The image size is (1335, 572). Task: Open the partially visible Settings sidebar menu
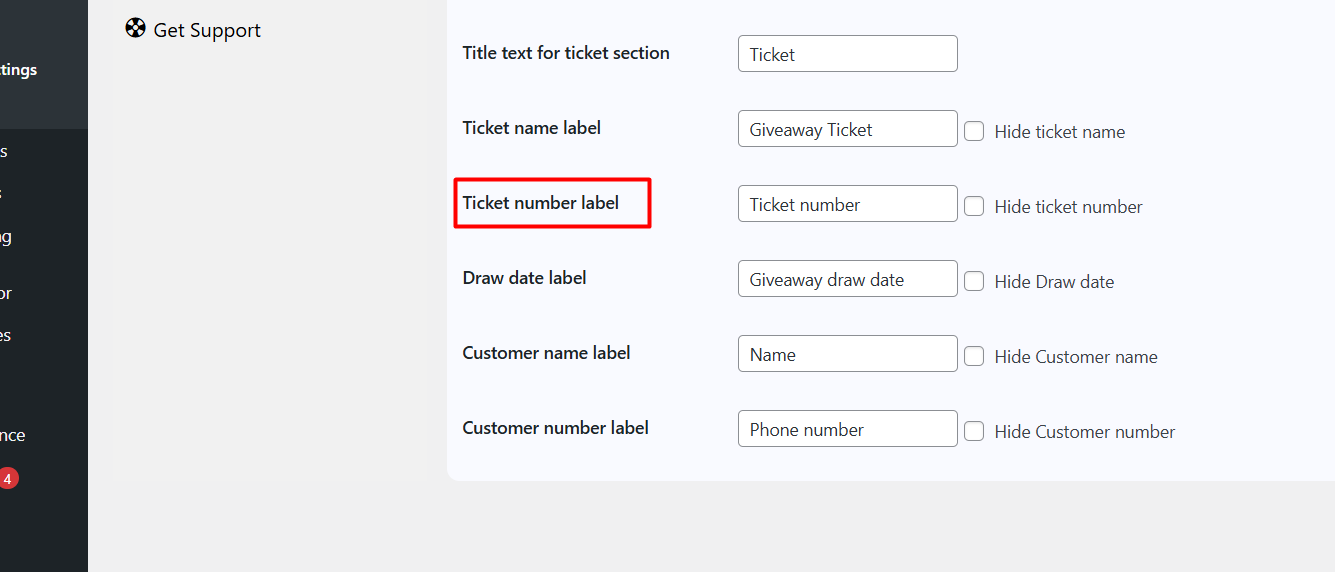pyautogui.click(x=20, y=70)
